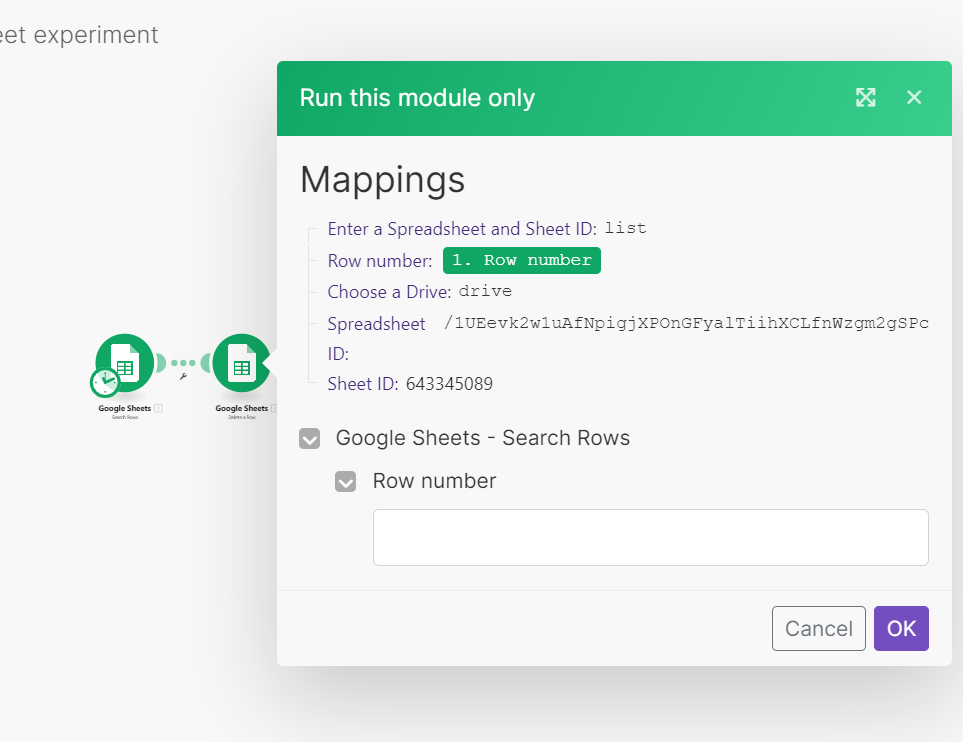This screenshot has height=742, width=963.
Task: Click the scenario title text at top-left
Action: point(78,35)
